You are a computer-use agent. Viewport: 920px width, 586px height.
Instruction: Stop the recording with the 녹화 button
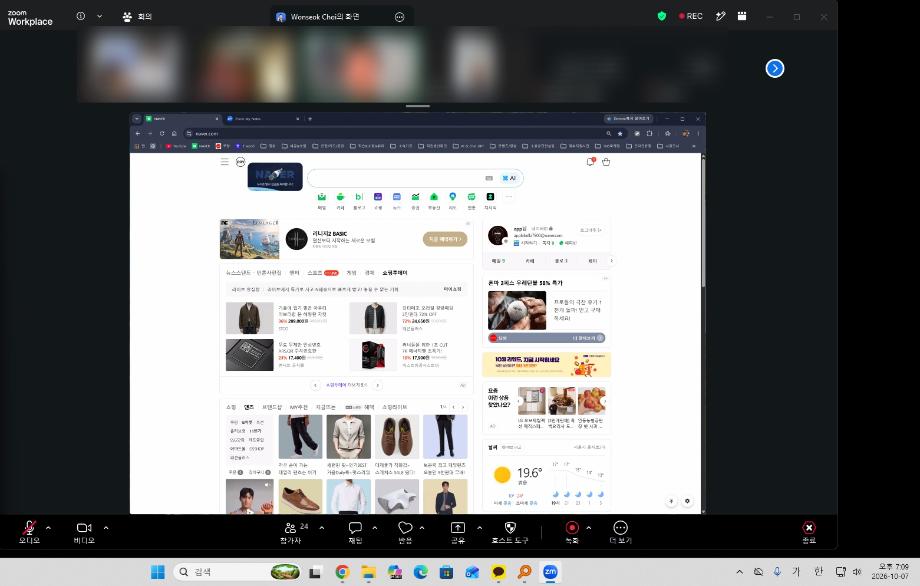[x=571, y=532]
